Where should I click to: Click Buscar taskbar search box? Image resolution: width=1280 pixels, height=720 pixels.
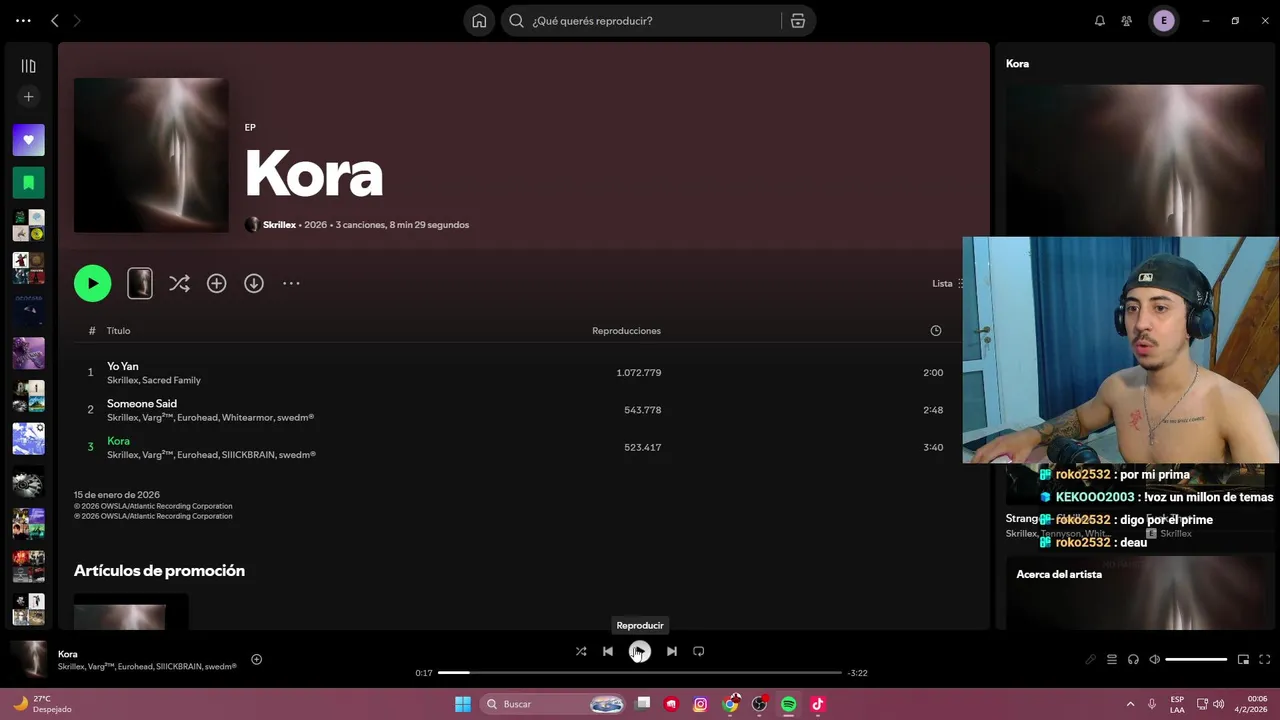coord(555,704)
